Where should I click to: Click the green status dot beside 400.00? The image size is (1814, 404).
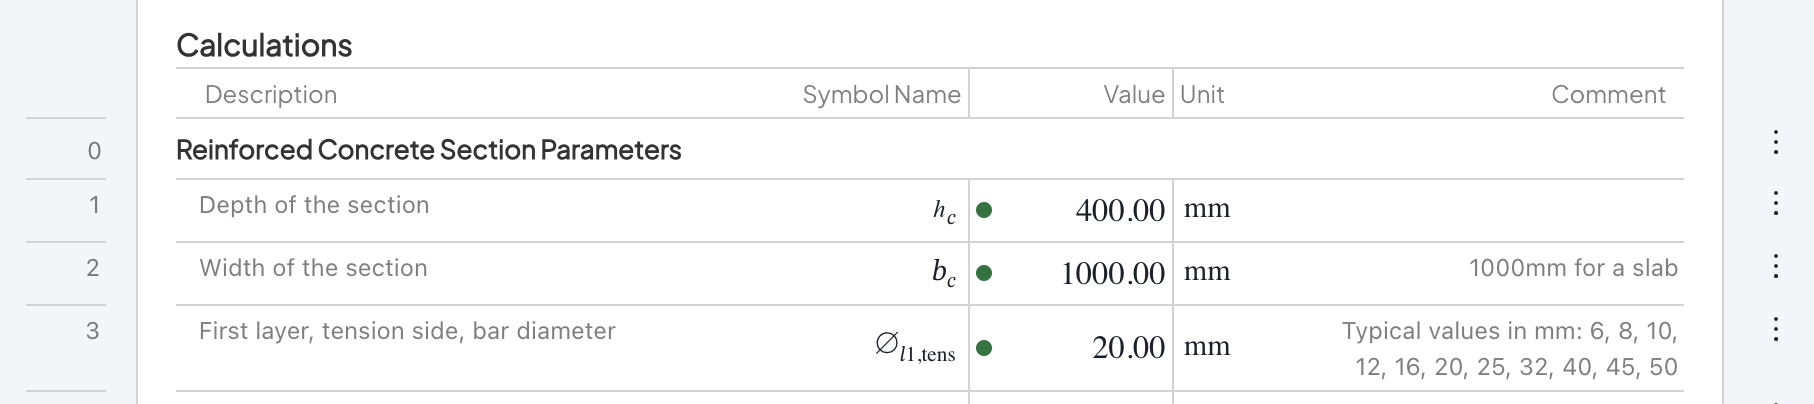tap(984, 210)
